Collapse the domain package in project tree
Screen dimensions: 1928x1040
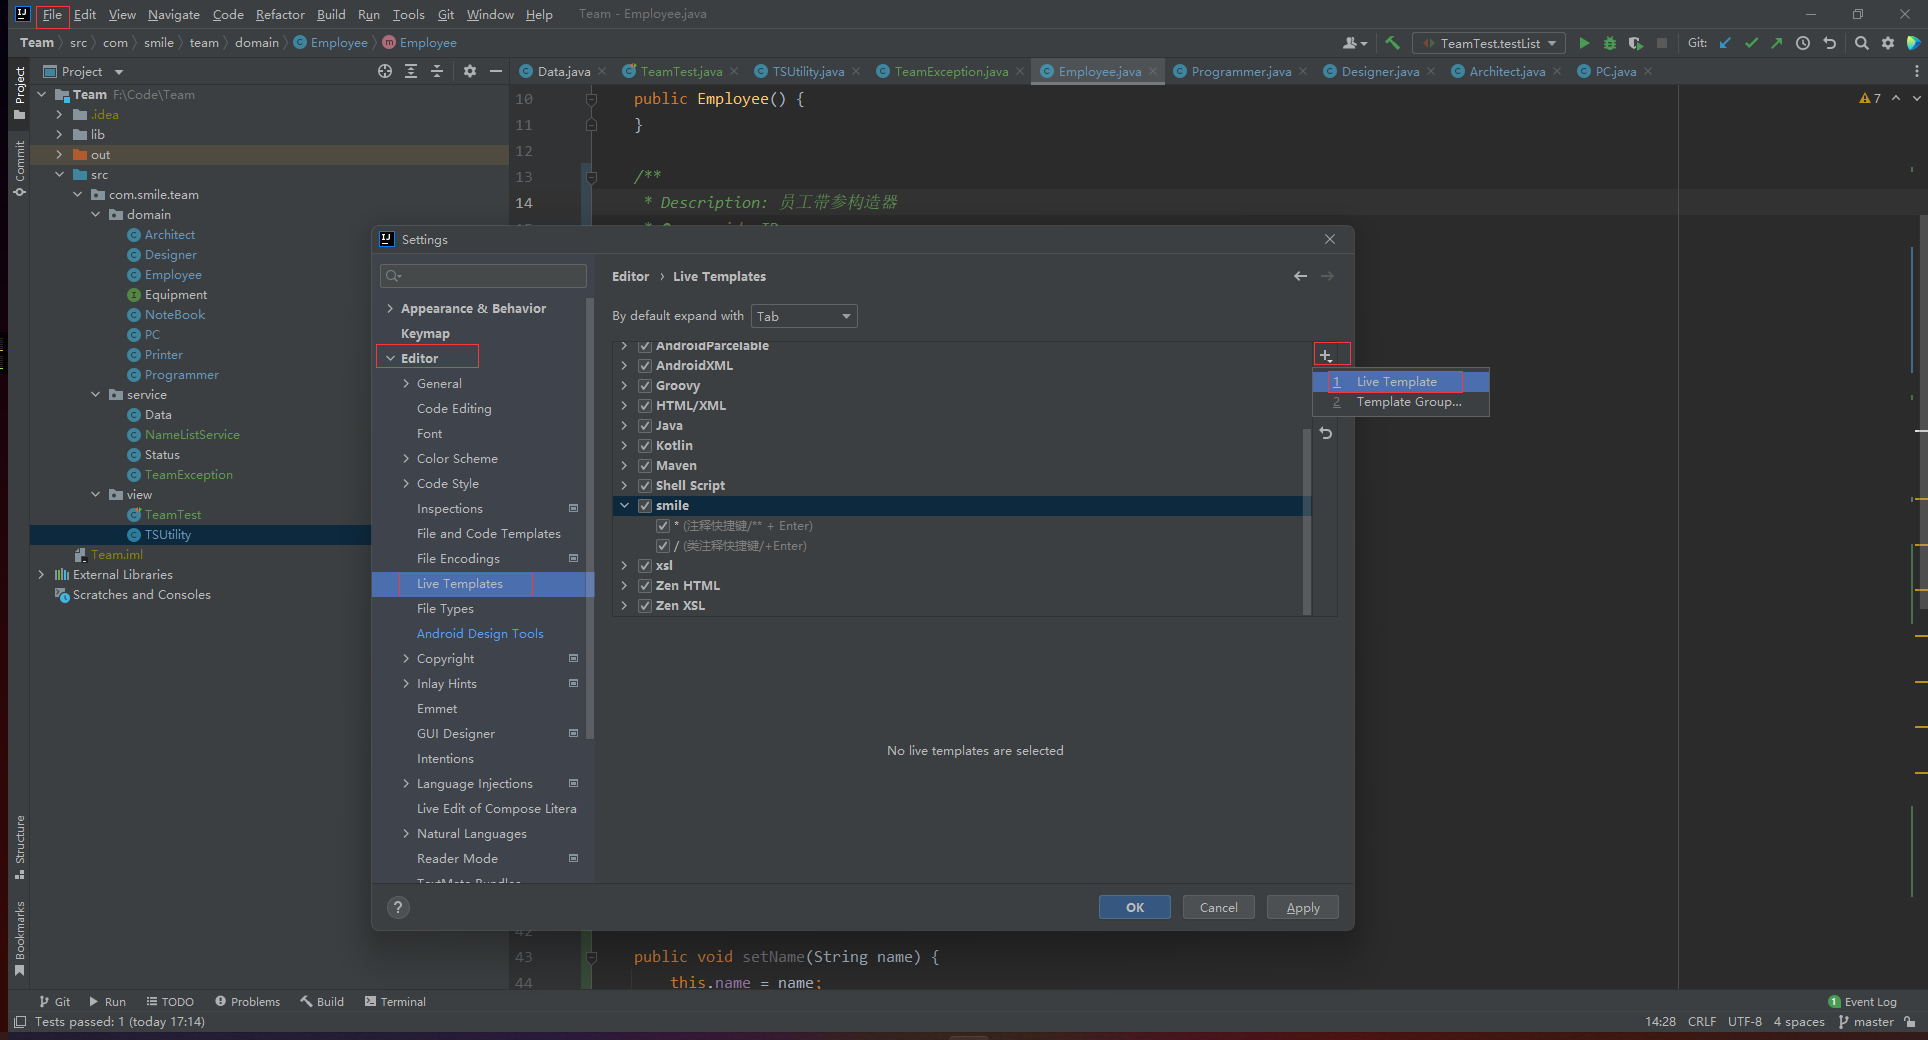point(96,214)
